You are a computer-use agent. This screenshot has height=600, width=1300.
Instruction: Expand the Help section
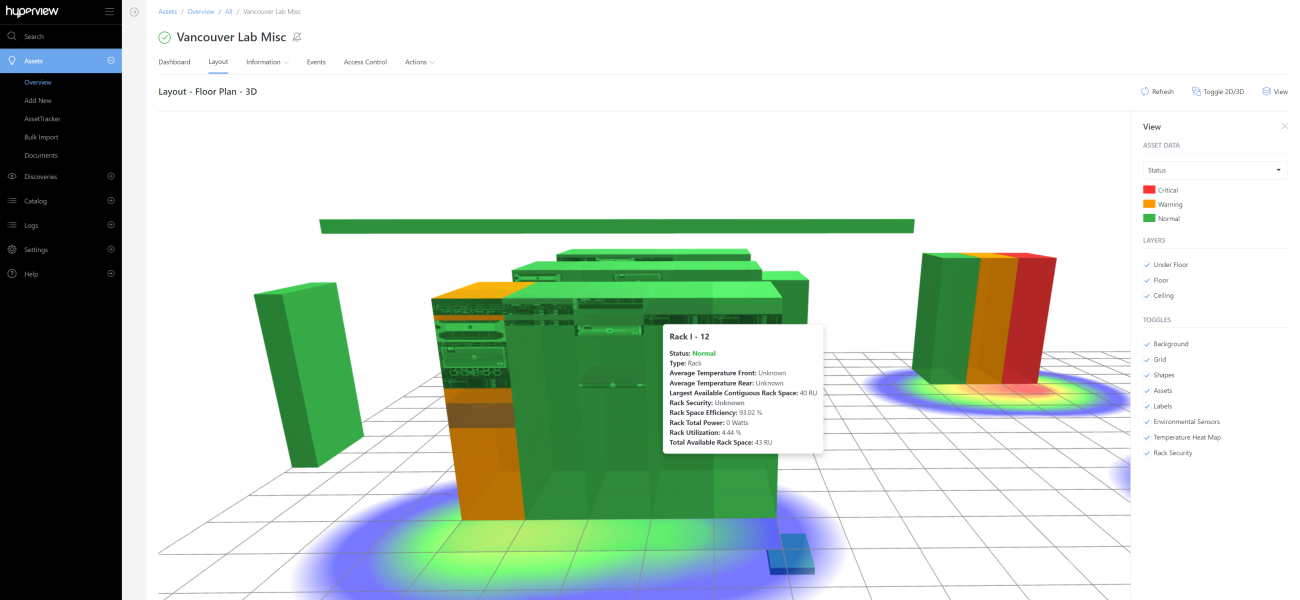coord(111,274)
